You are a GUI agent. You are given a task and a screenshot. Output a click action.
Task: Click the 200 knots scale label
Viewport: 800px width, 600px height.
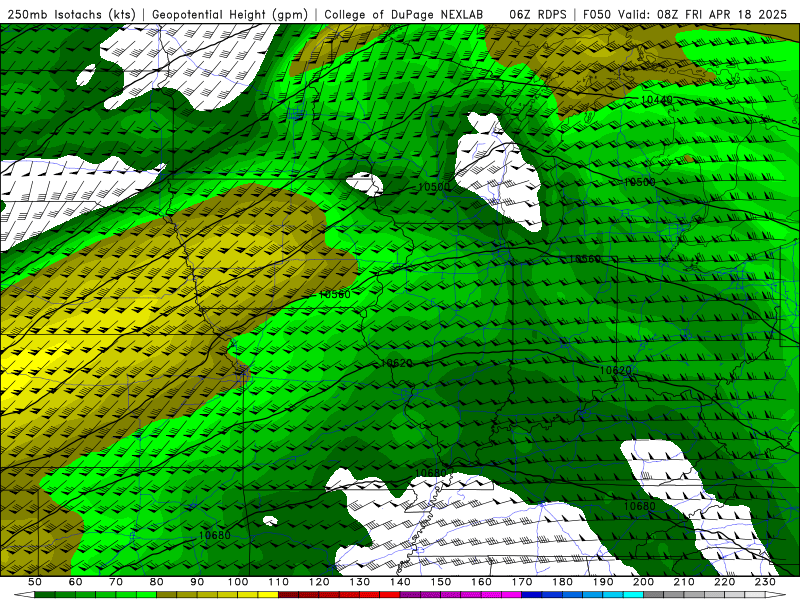coord(643,582)
